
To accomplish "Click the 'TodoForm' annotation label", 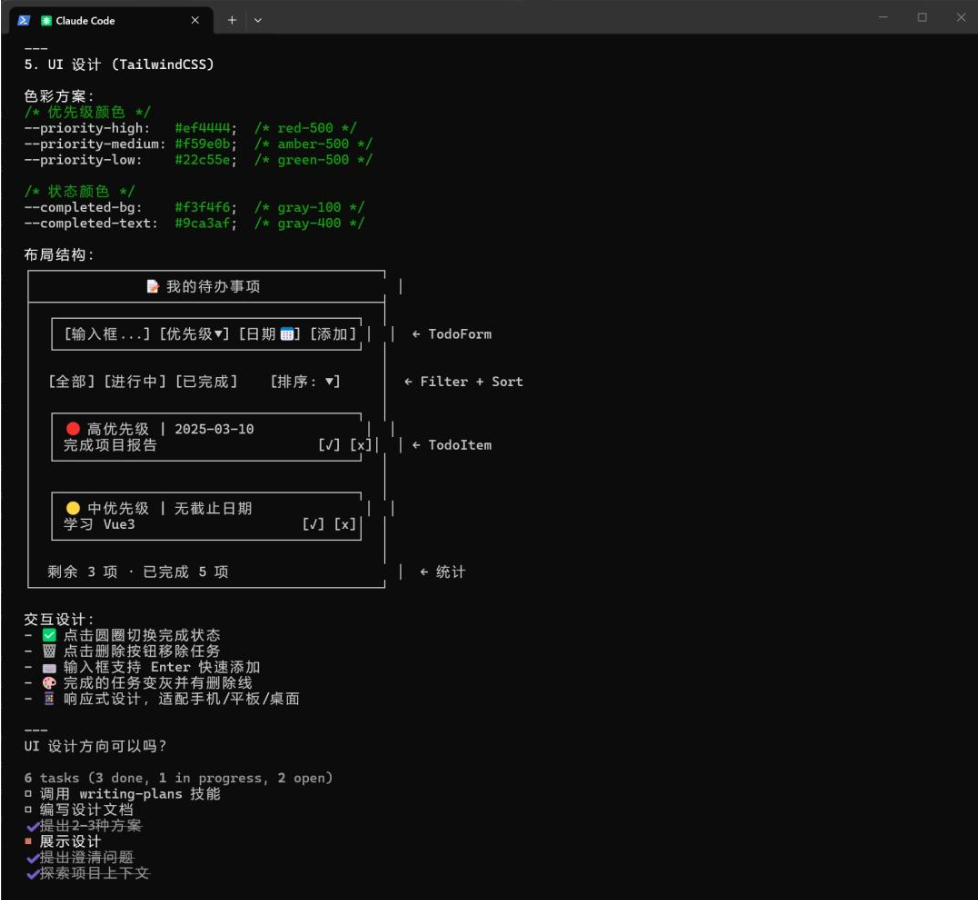I will [460, 334].
